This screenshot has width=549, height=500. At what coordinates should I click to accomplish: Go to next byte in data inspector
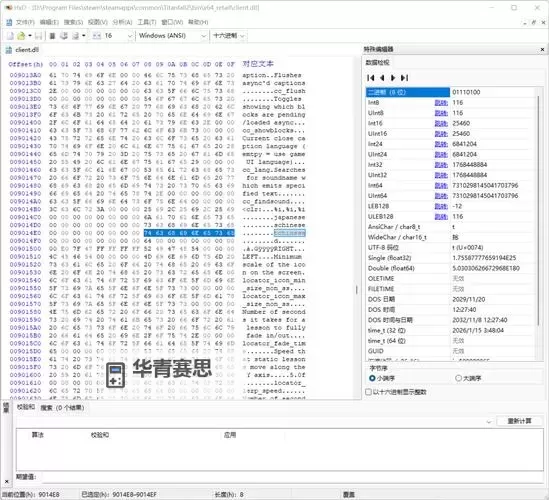click(x=393, y=78)
